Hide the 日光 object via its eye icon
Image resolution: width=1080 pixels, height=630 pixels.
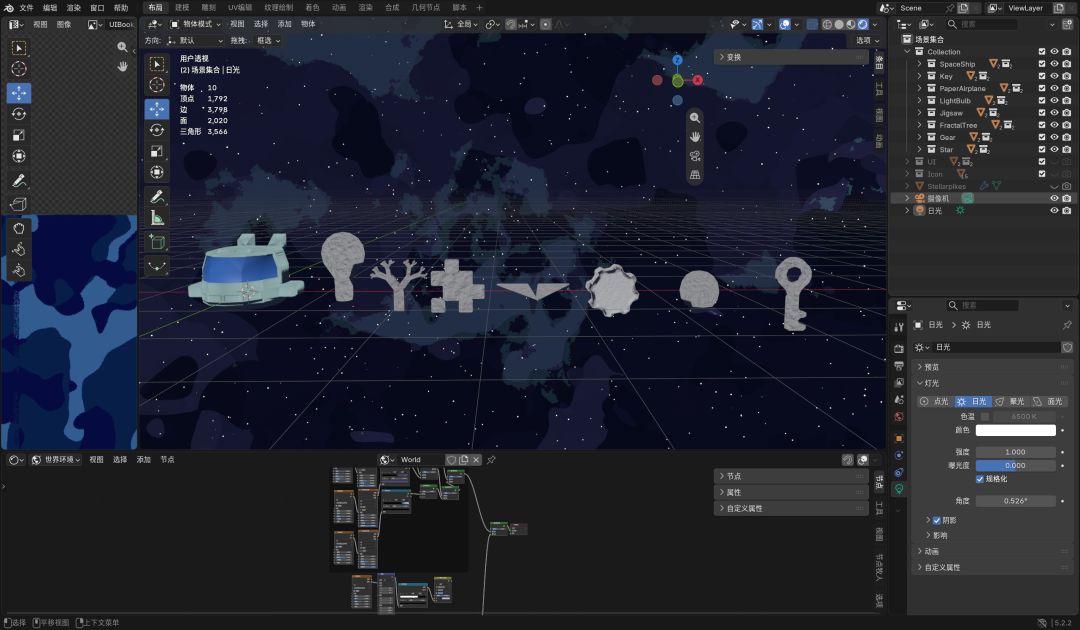tap(1054, 211)
